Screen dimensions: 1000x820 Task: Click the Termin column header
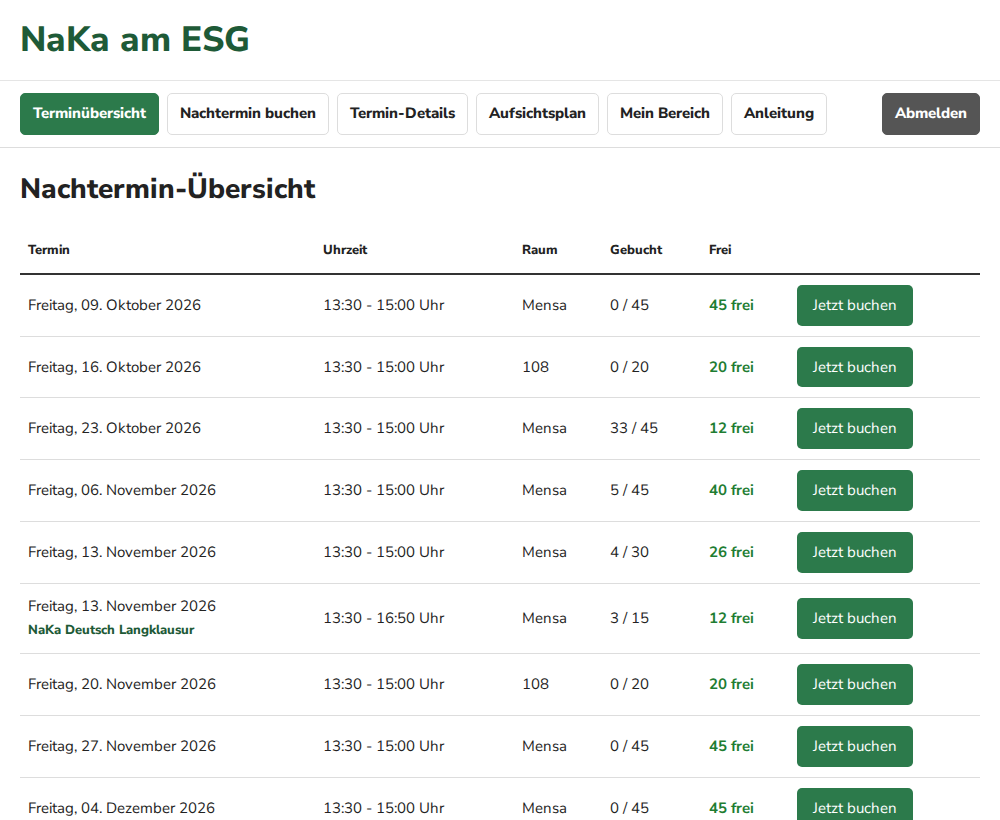[48, 250]
